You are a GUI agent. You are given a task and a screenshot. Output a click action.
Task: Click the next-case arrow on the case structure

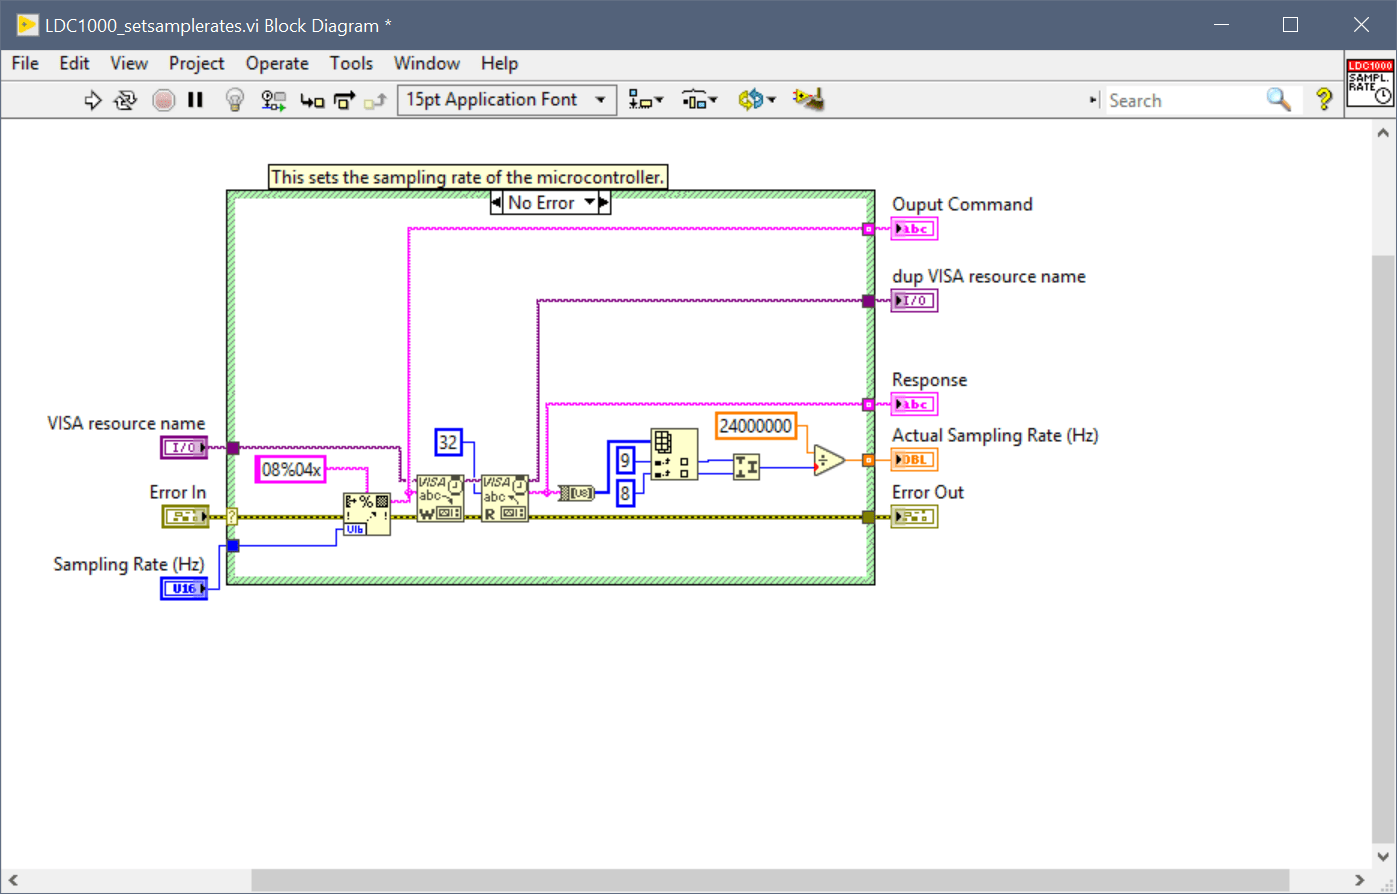click(604, 202)
